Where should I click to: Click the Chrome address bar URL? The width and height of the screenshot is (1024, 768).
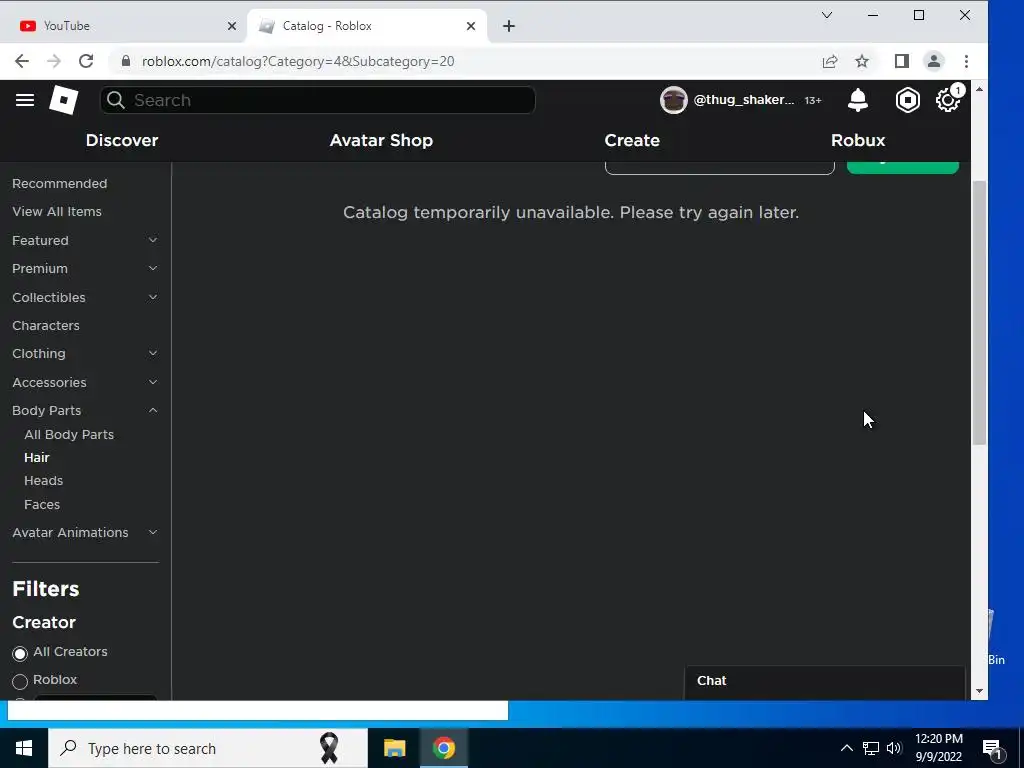tap(298, 61)
